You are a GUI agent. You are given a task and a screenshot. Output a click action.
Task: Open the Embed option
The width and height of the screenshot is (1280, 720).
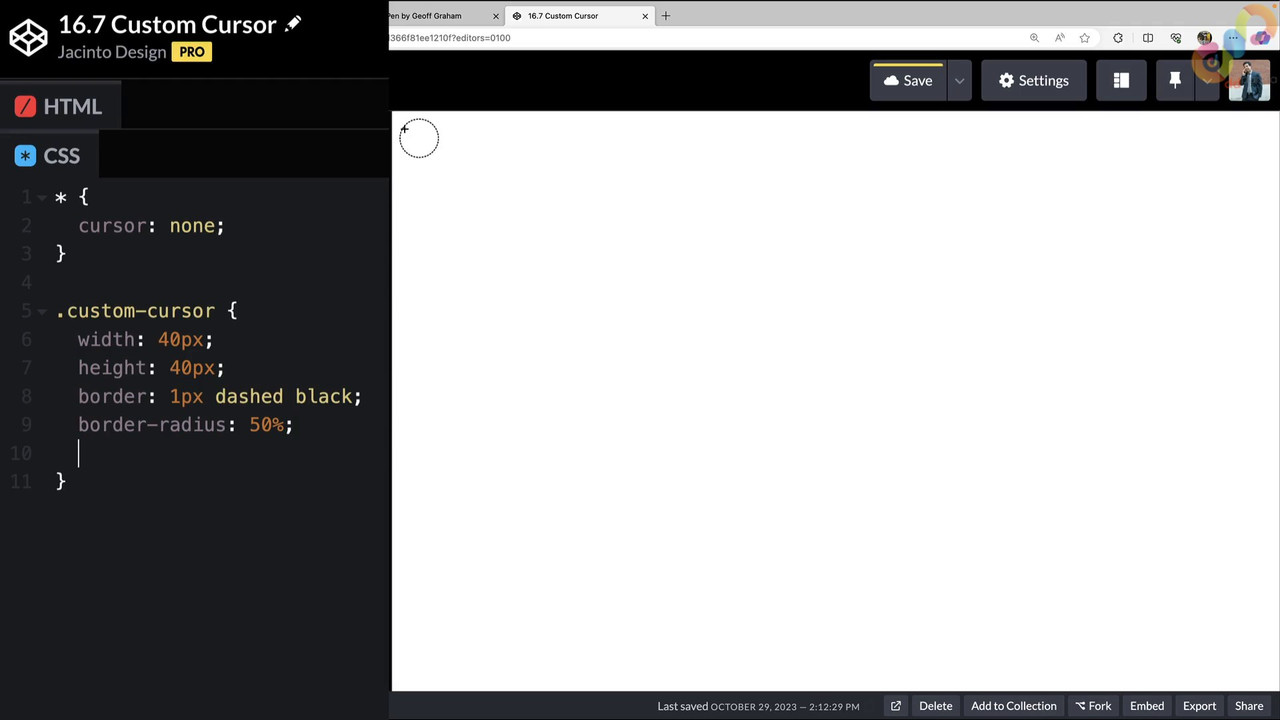1147,706
